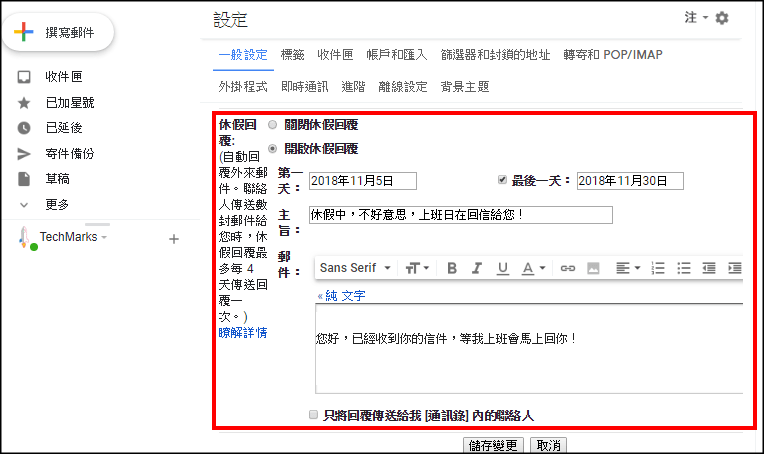Toggle underline formatting
The width and height of the screenshot is (764, 454).
502,268
